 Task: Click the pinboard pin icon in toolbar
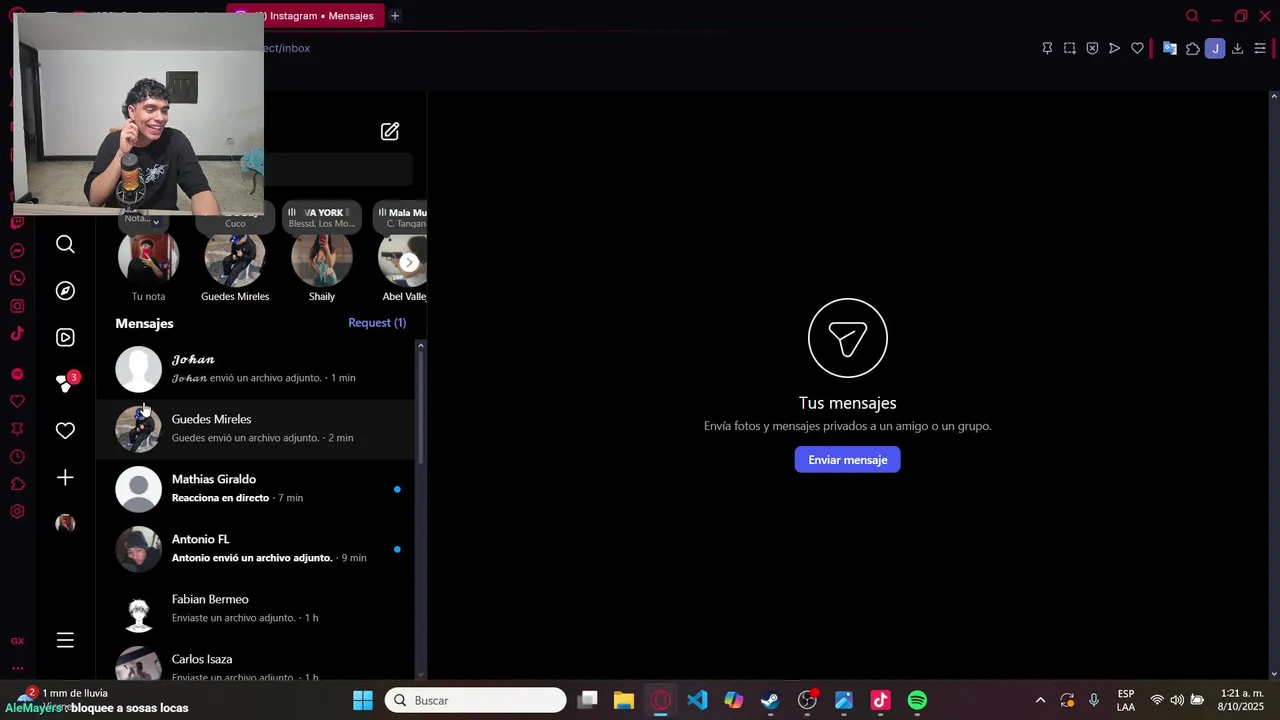[1047, 48]
